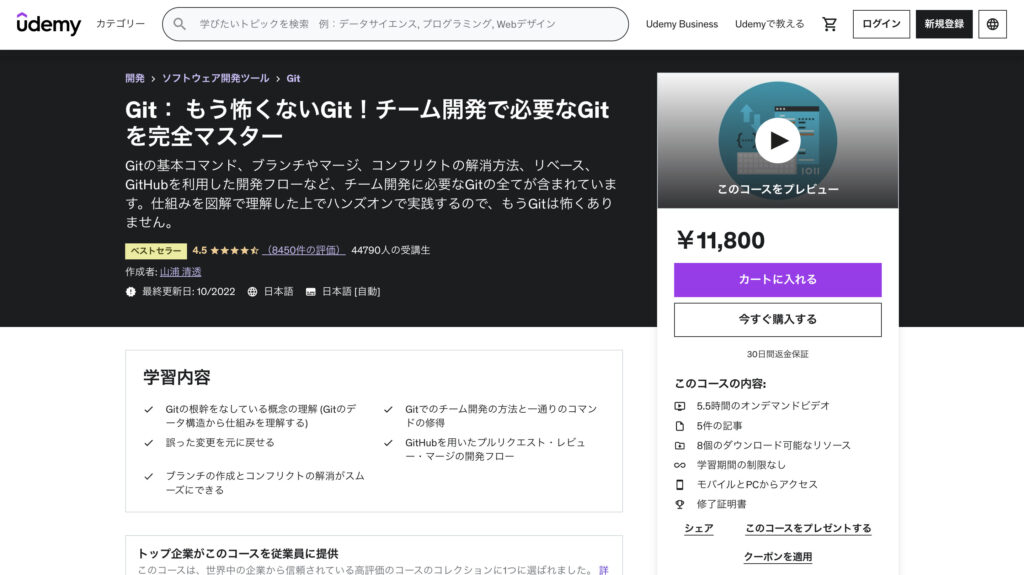Click 5.5時間のオンデマンドビデオ text
This screenshot has width=1024, height=575.
pos(763,406)
